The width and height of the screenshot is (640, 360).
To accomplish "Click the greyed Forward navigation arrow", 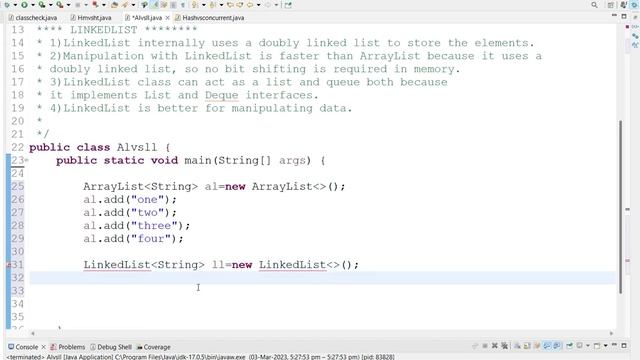I will click(268, 5).
